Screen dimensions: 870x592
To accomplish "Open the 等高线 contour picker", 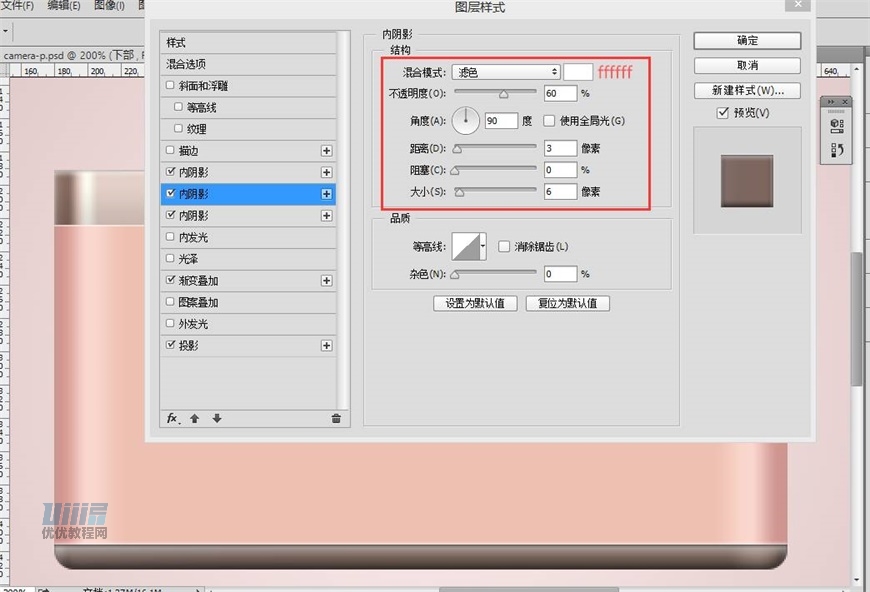I will (x=466, y=246).
